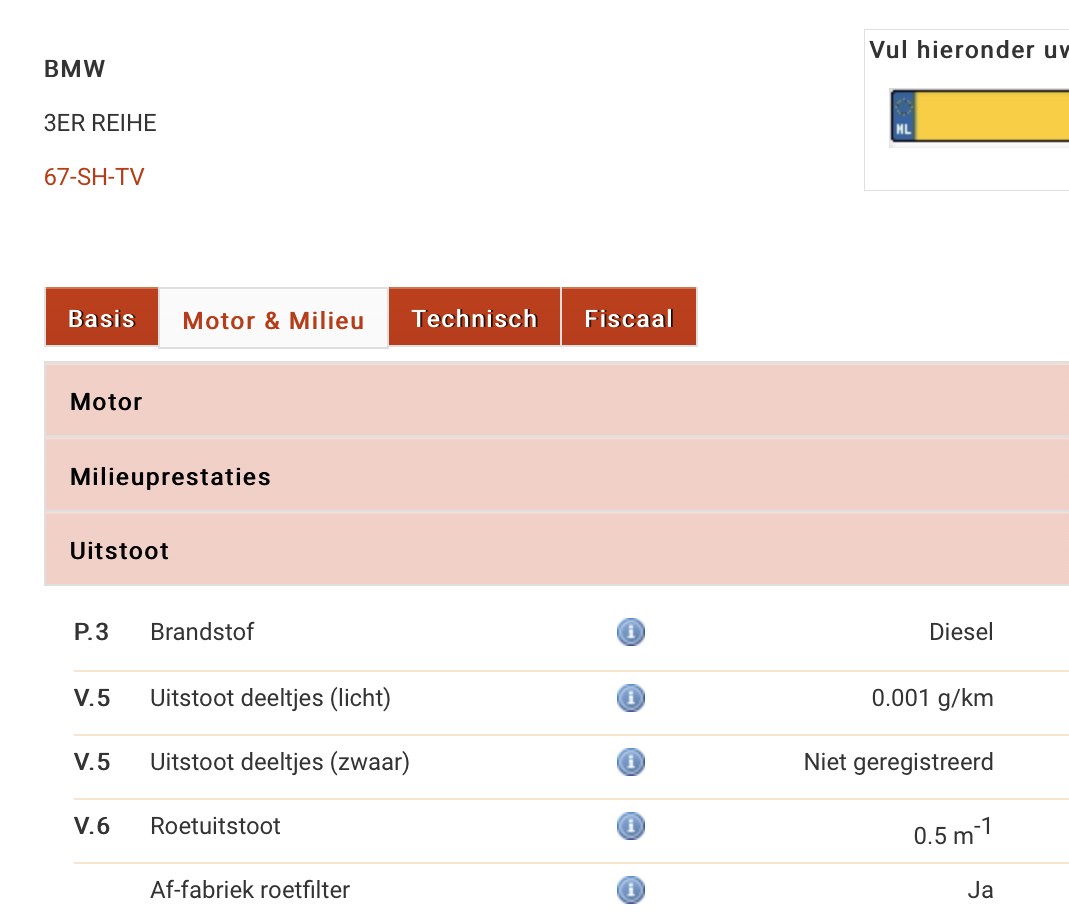Click the Ja roetfilter value

click(x=980, y=890)
